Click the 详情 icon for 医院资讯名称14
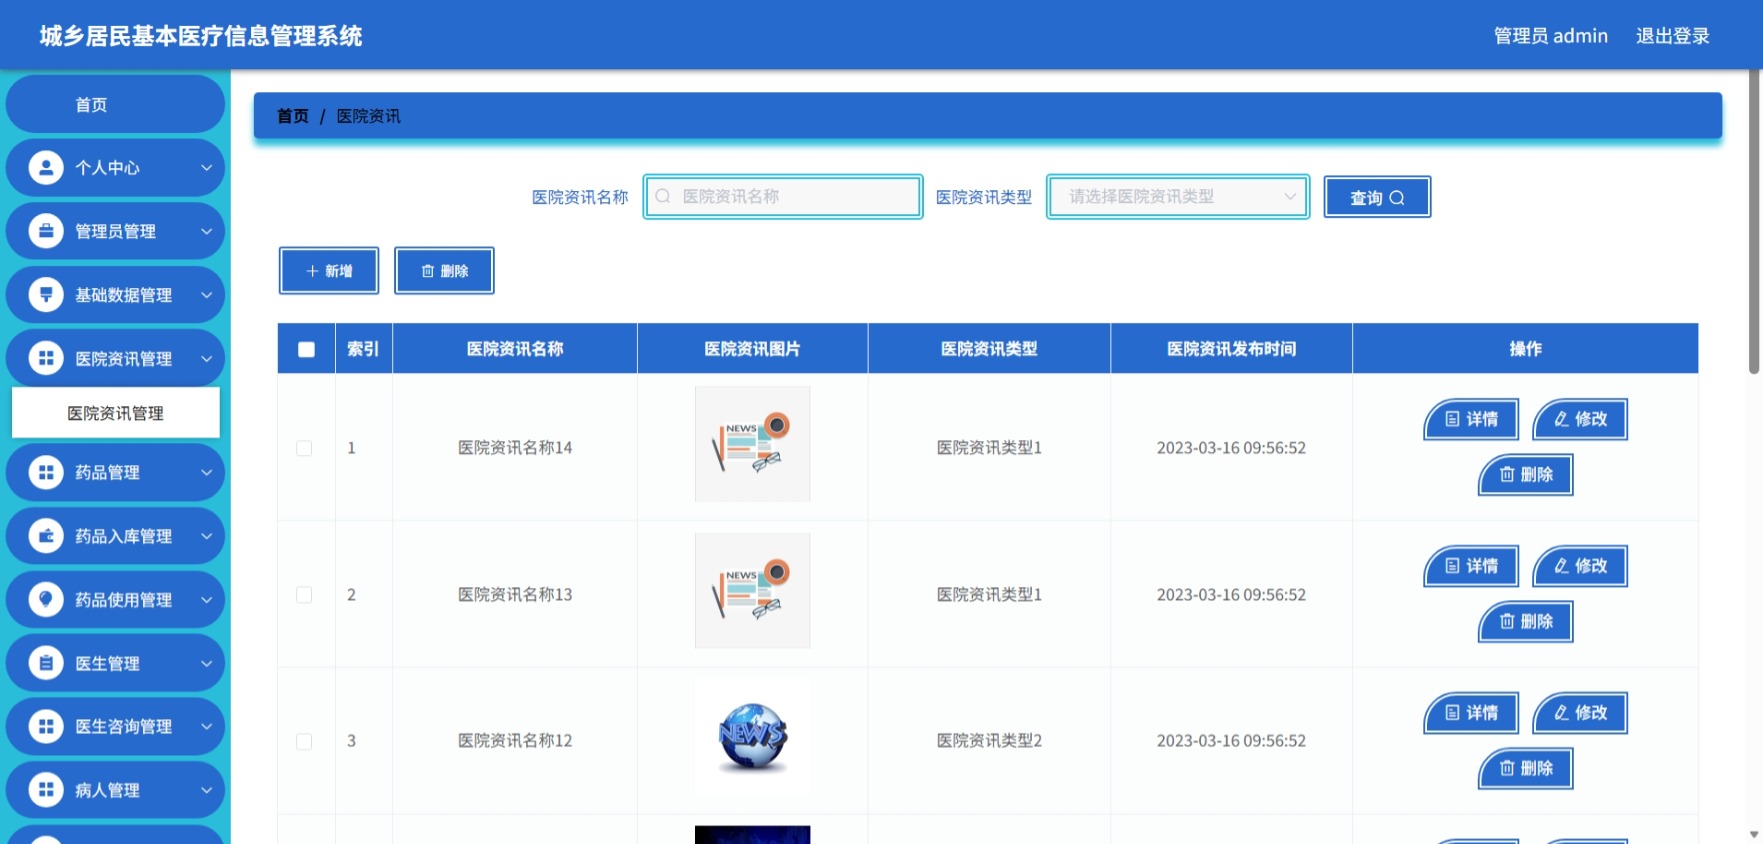This screenshot has height=844, width=1763. 1453,419
